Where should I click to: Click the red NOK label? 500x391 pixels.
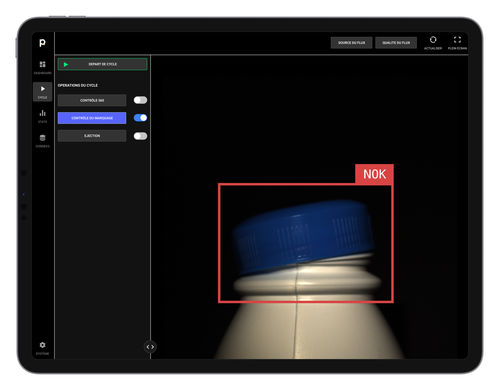click(x=374, y=174)
